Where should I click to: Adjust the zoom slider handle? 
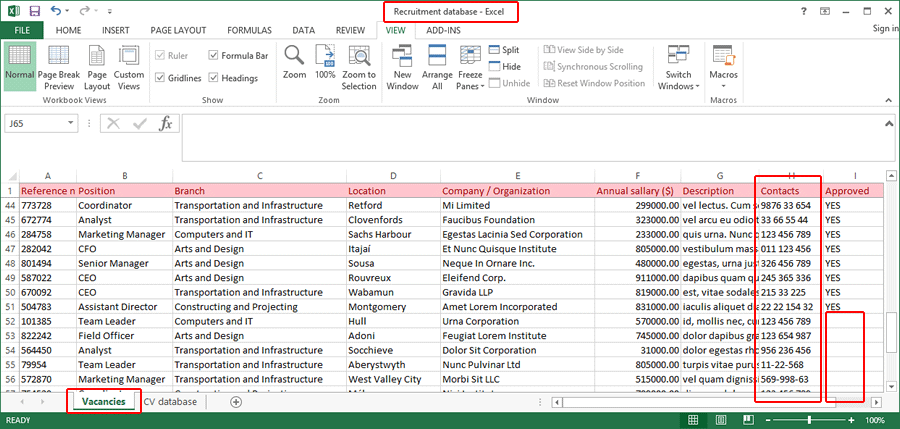(x=809, y=420)
